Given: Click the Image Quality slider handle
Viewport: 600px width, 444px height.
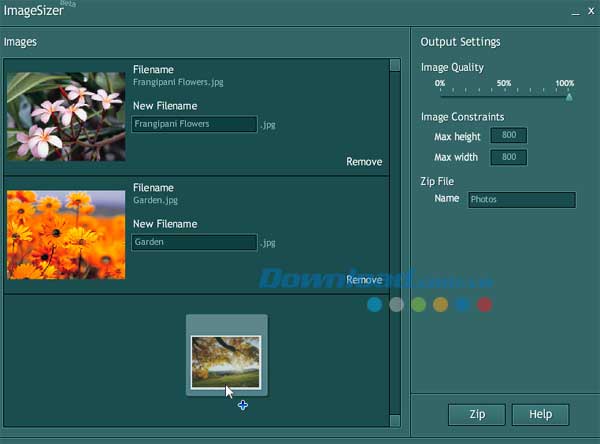Looking at the screenshot, I should (x=569, y=97).
